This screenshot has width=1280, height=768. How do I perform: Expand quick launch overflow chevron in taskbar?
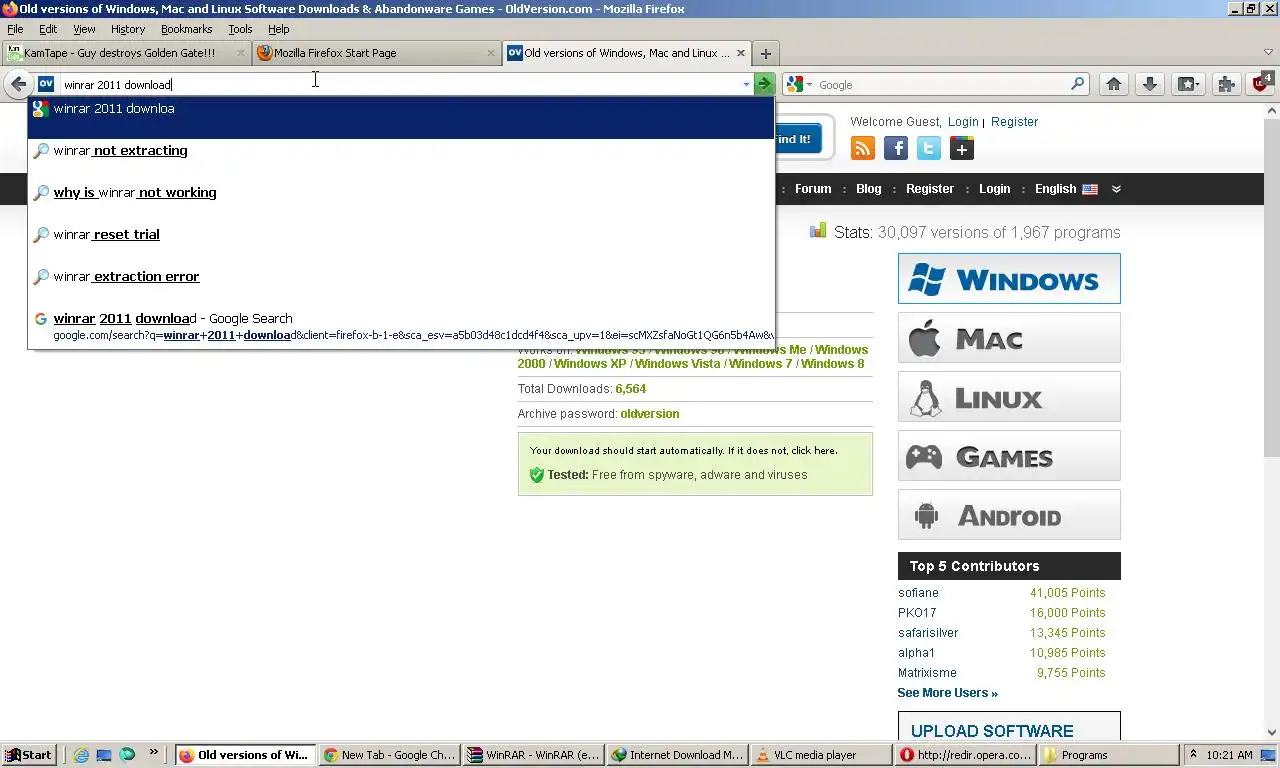click(153, 753)
